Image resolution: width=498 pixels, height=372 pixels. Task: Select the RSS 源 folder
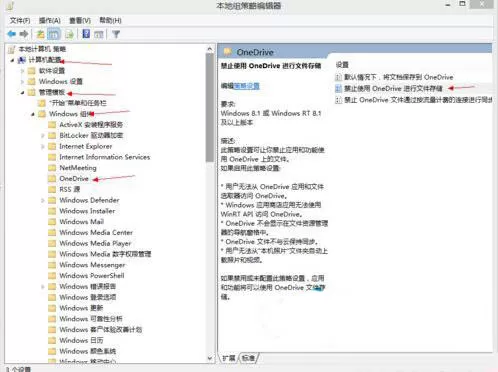pos(70,189)
